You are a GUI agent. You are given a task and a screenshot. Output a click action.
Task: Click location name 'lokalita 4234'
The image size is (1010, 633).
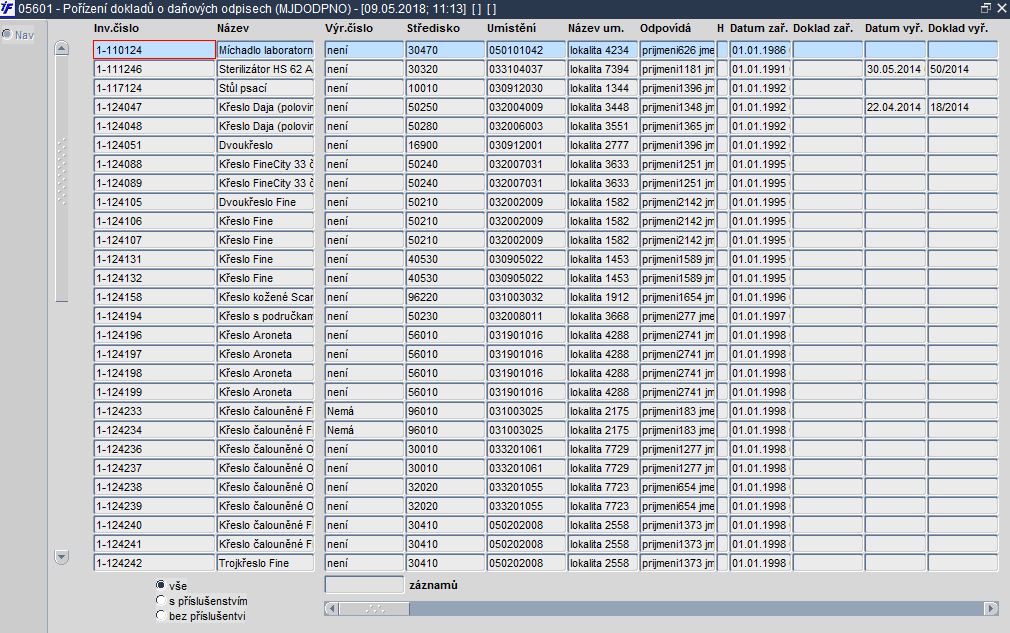603,50
